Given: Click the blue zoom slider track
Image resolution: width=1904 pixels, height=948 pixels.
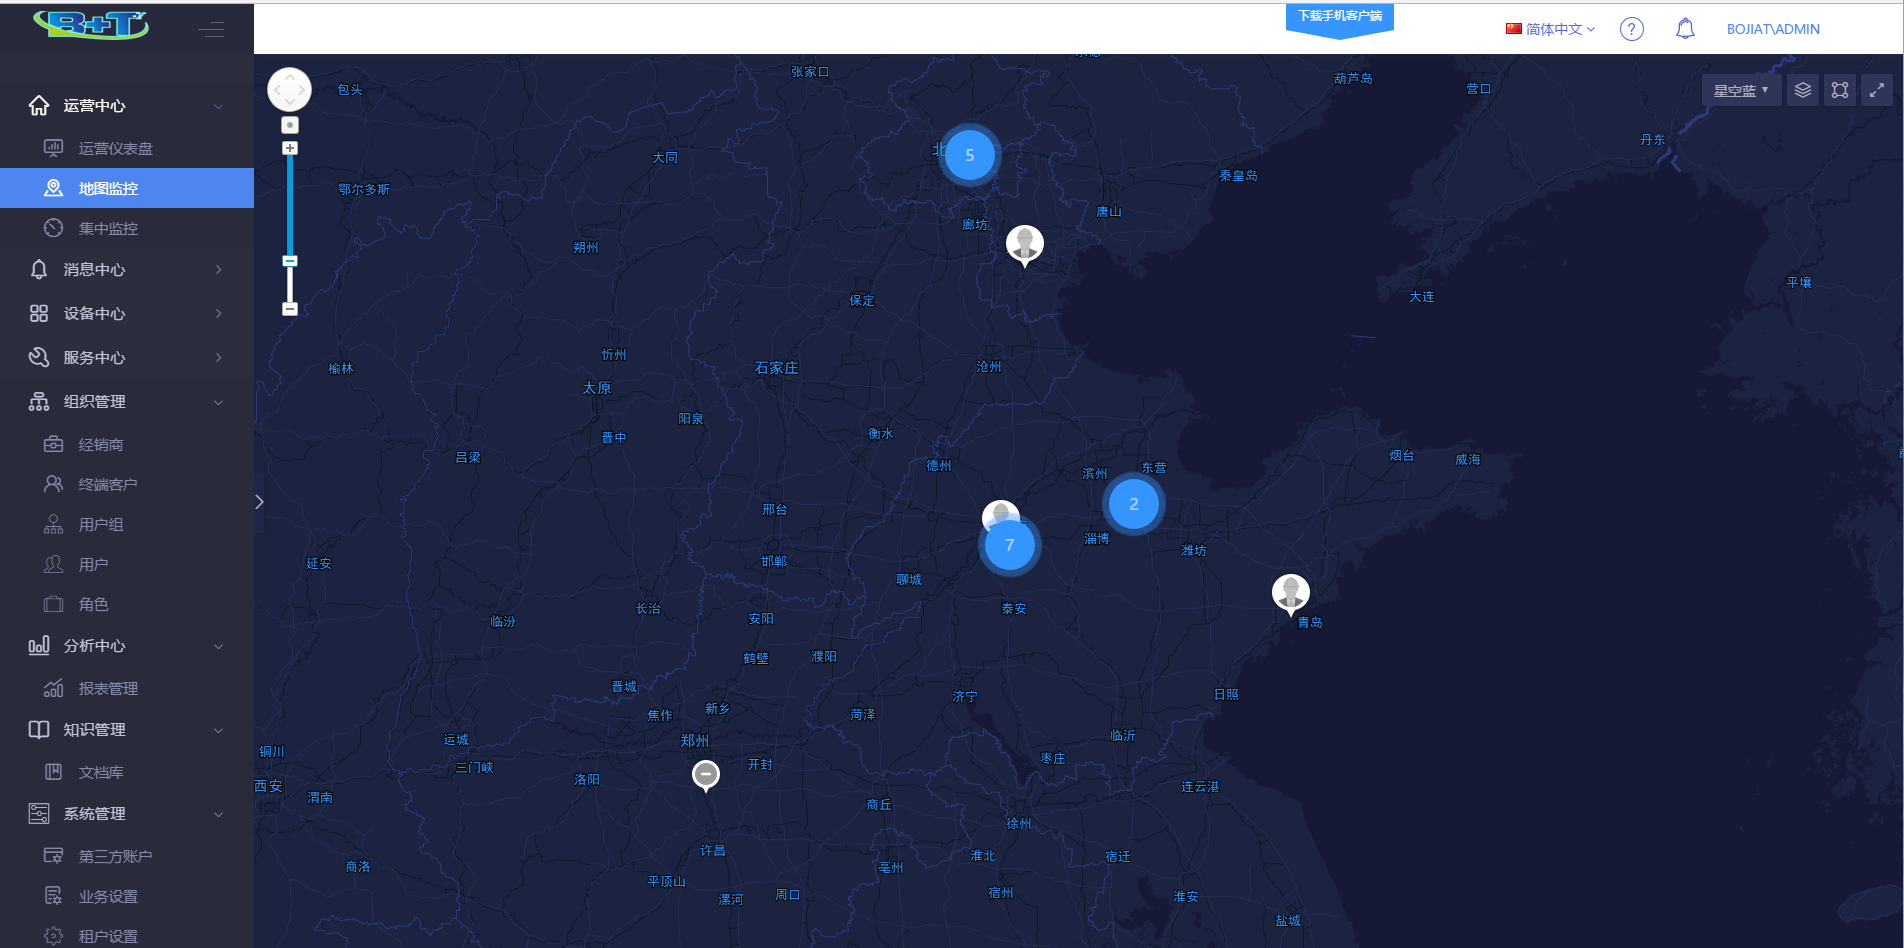Looking at the screenshot, I should (290, 205).
